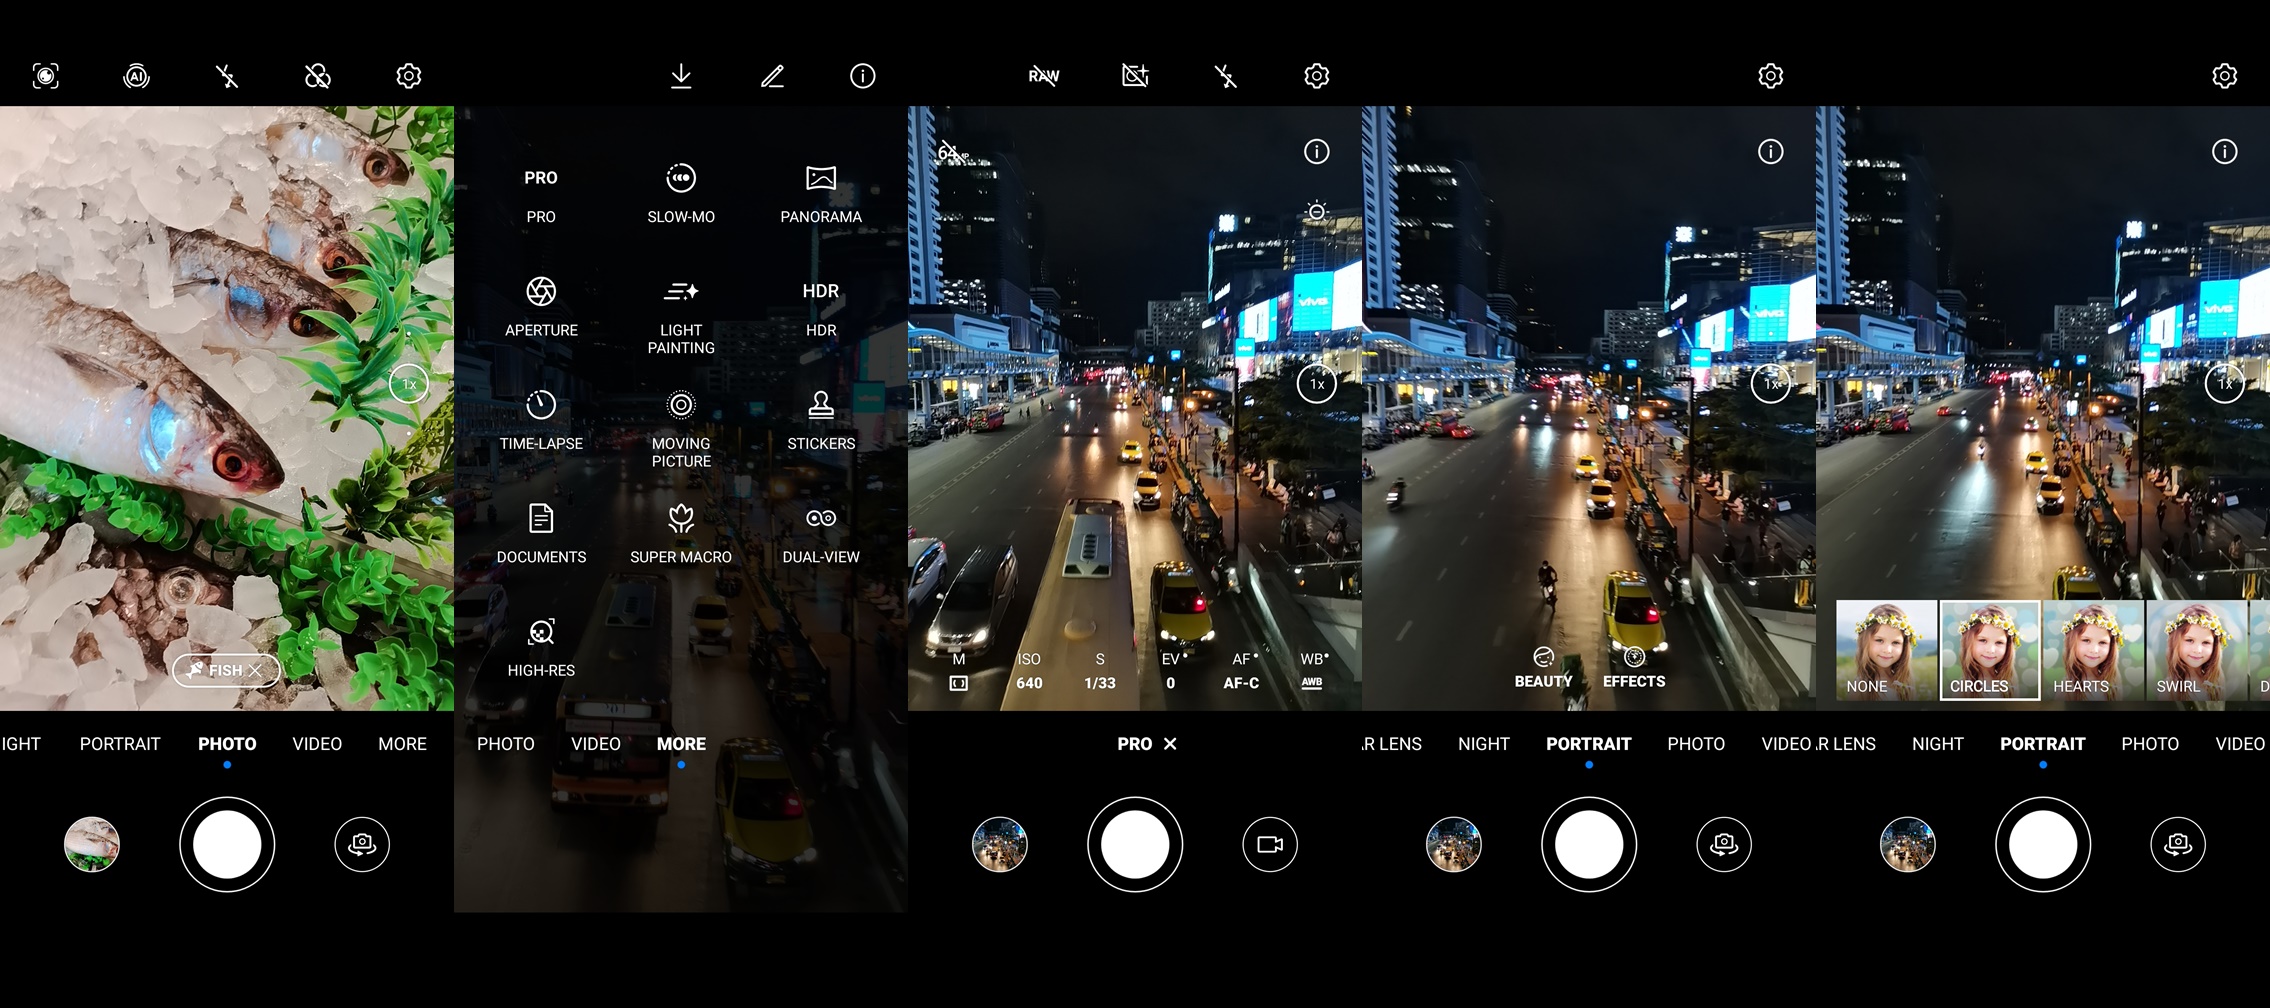
Task: Flip camera on screen with effect thumbnails
Action: (2178, 844)
